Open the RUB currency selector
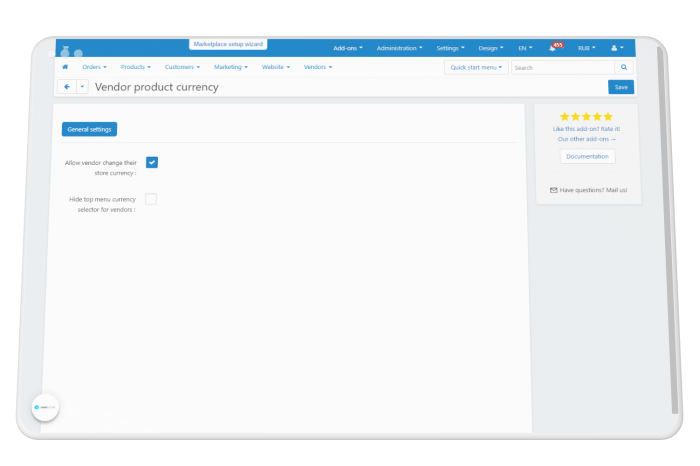Screen dimensions: 700x466 pos(587,48)
